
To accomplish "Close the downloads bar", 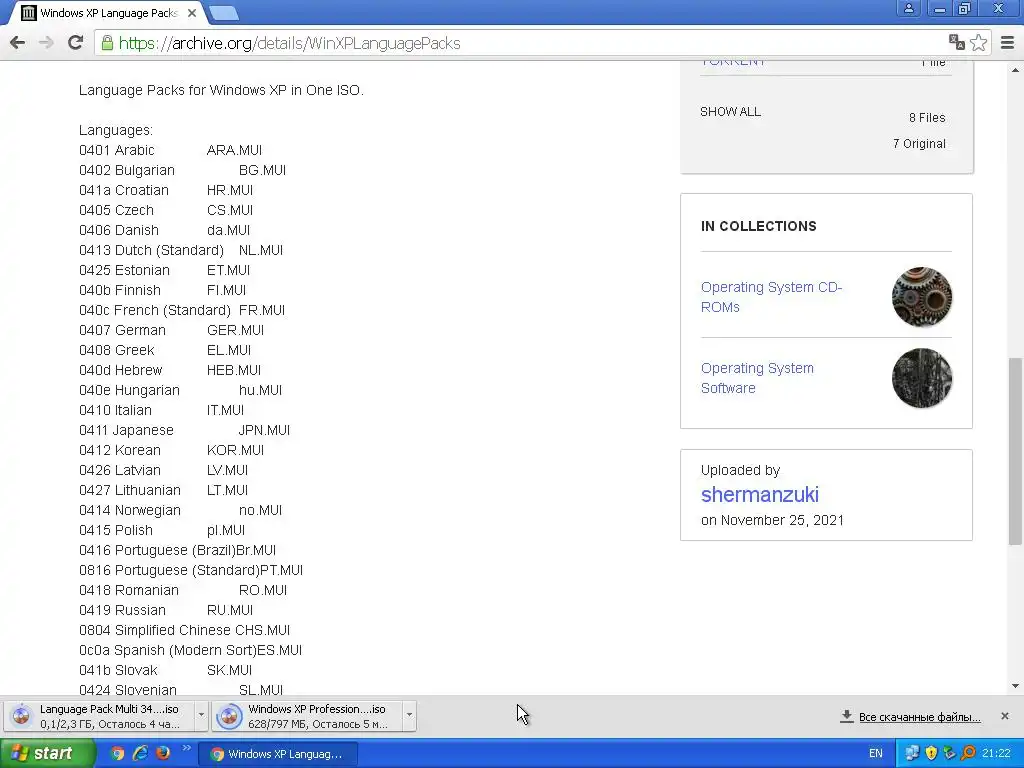I will pyautogui.click(x=1004, y=716).
